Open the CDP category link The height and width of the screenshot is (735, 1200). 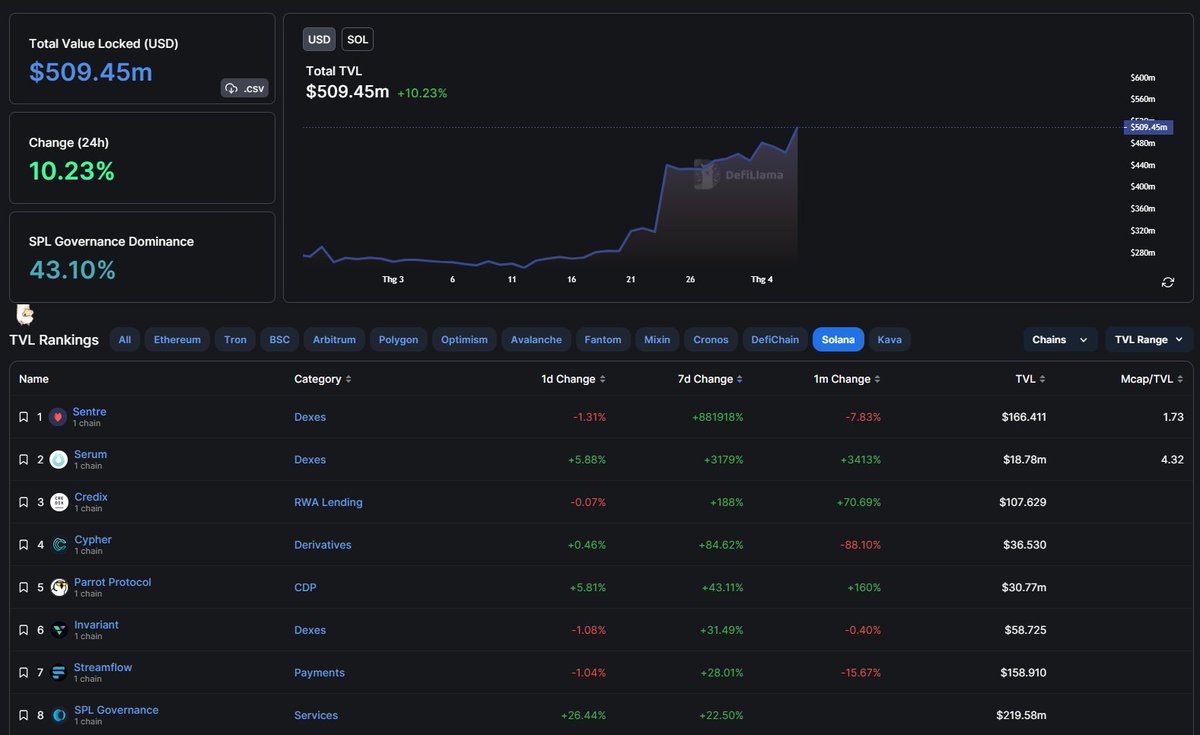305,588
